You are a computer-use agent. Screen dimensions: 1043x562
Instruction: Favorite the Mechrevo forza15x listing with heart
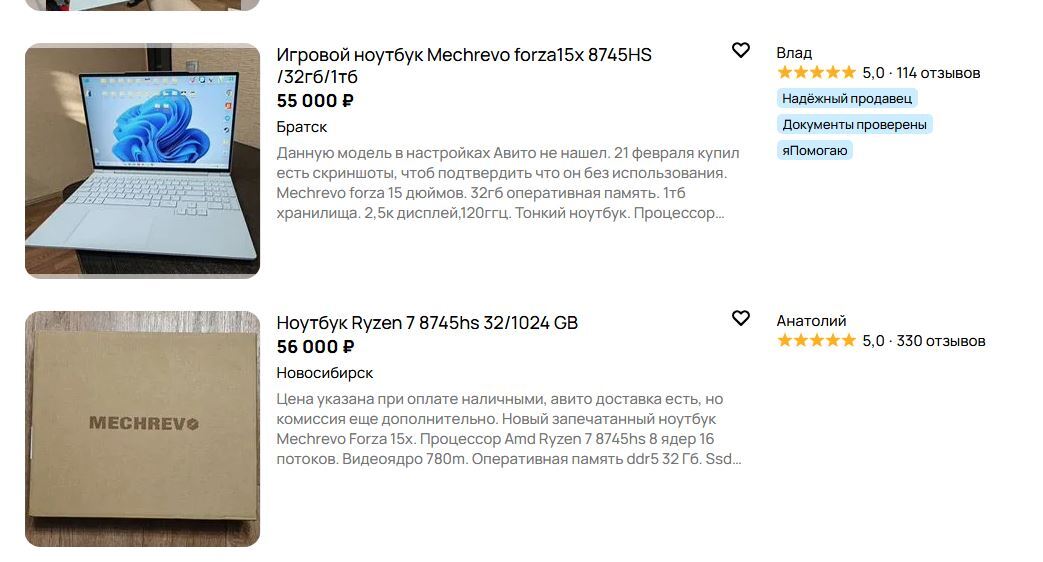(x=740, y=50)
